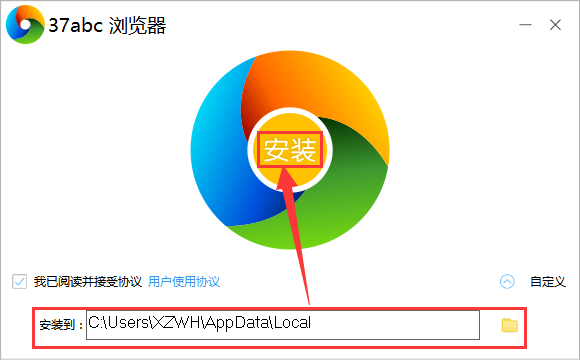Screen dimensions: 580x360
Task: Click the 安装到 label text
Action: tap(61, 325)
